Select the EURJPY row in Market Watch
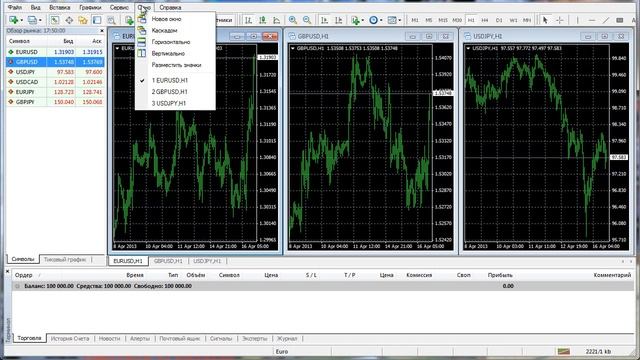Screen dimensions: 640x360 point(56,92)
